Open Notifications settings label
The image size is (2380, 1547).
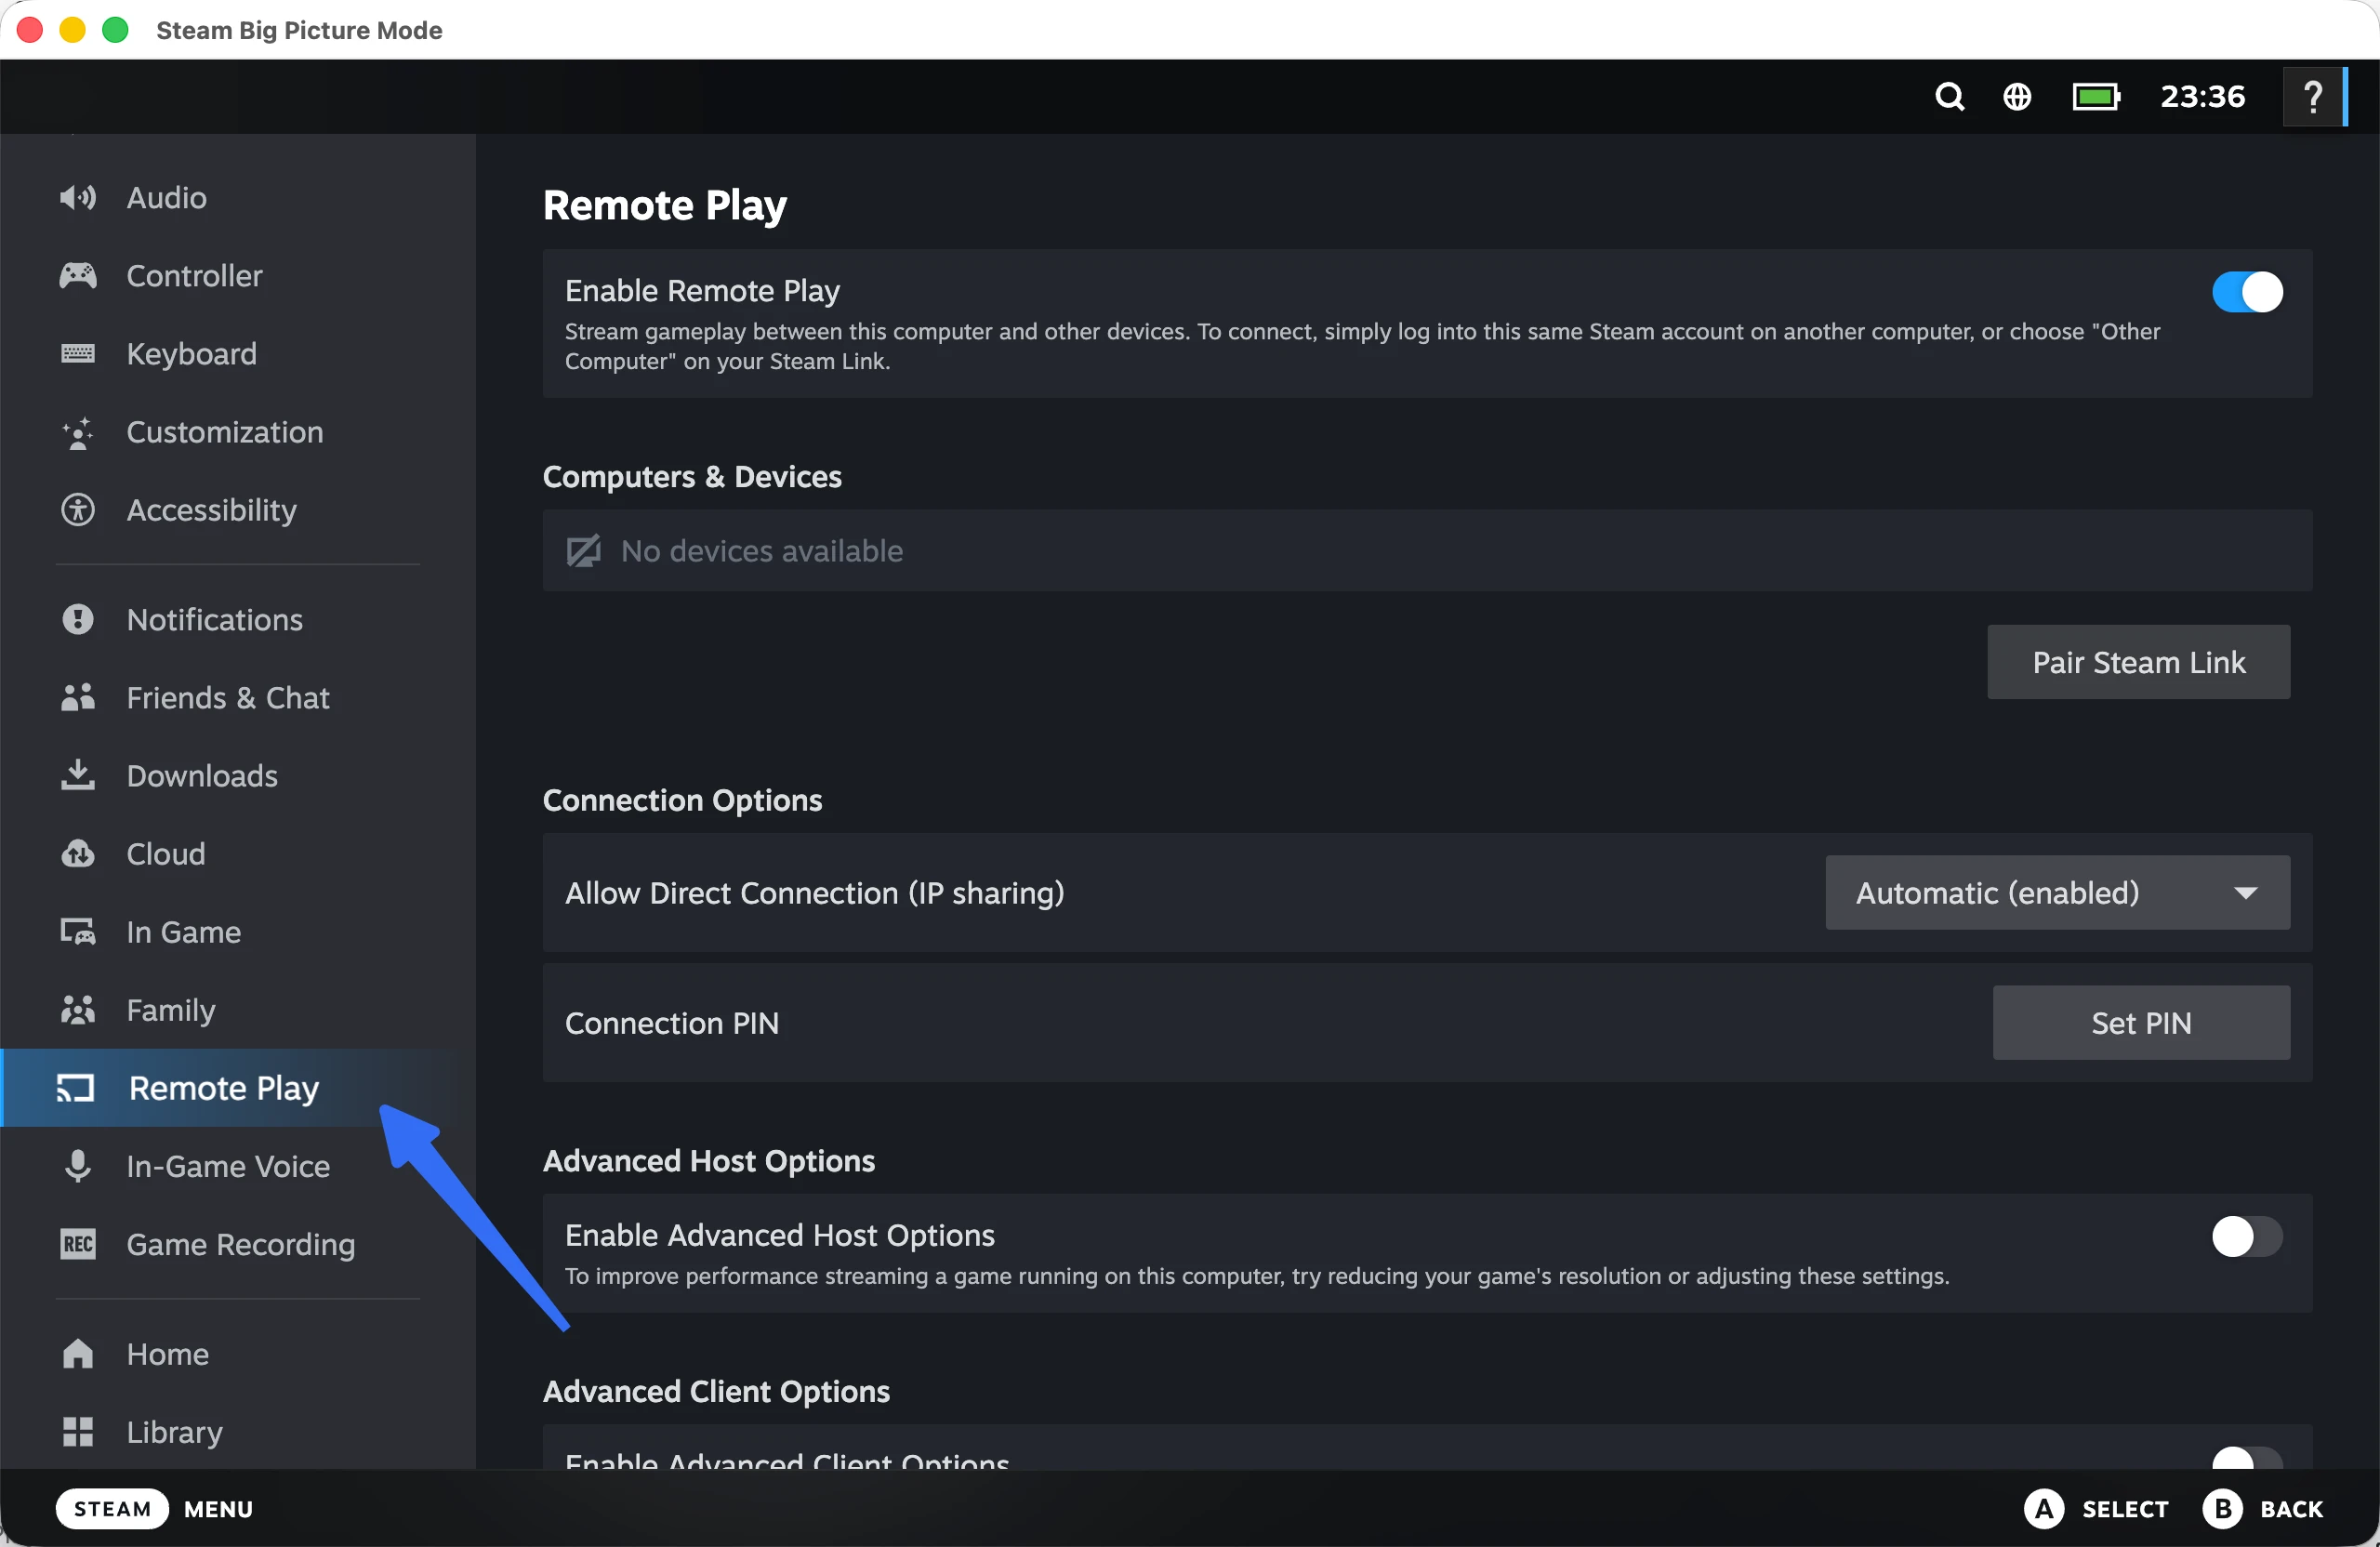pos(214,619)
